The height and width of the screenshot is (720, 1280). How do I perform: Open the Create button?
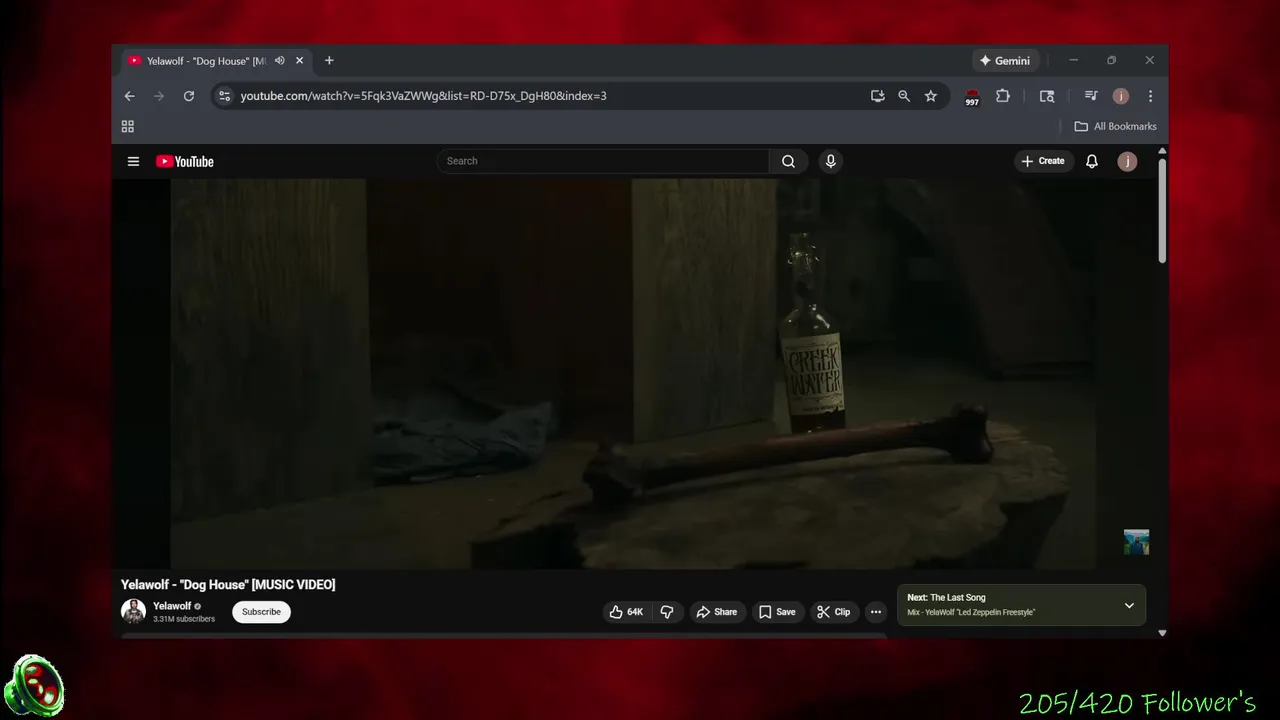pyautogui.click(x=1043, y=161)
